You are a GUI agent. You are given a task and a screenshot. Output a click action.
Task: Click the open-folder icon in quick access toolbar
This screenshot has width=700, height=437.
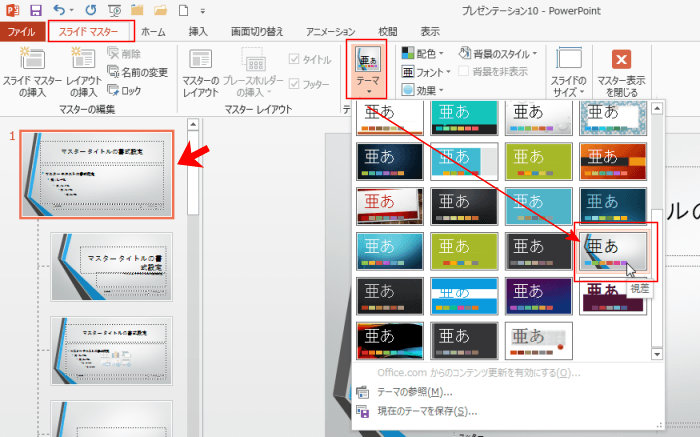[160, 10]
